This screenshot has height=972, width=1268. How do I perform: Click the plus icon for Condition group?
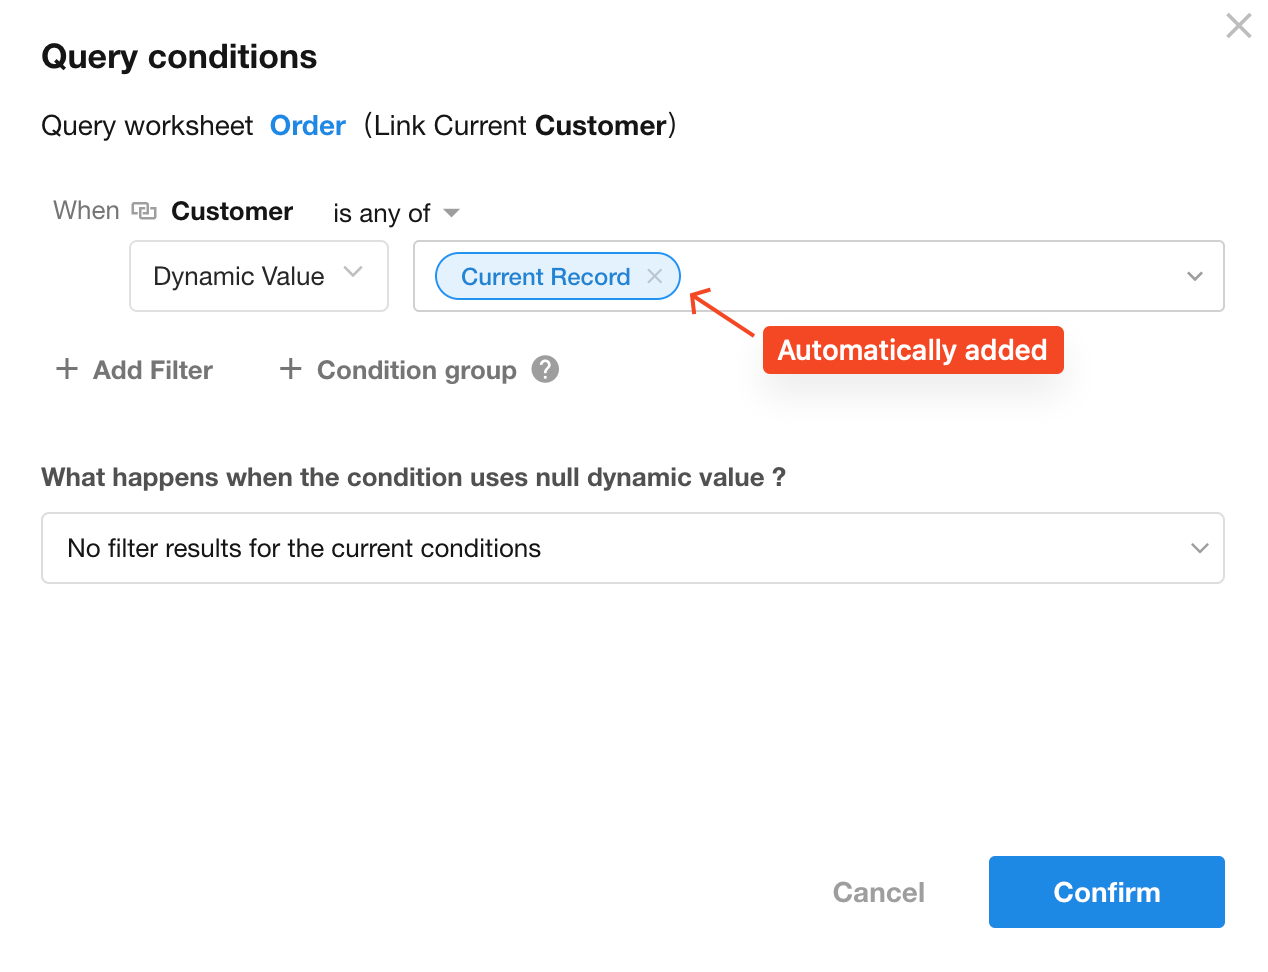[290, 369]
